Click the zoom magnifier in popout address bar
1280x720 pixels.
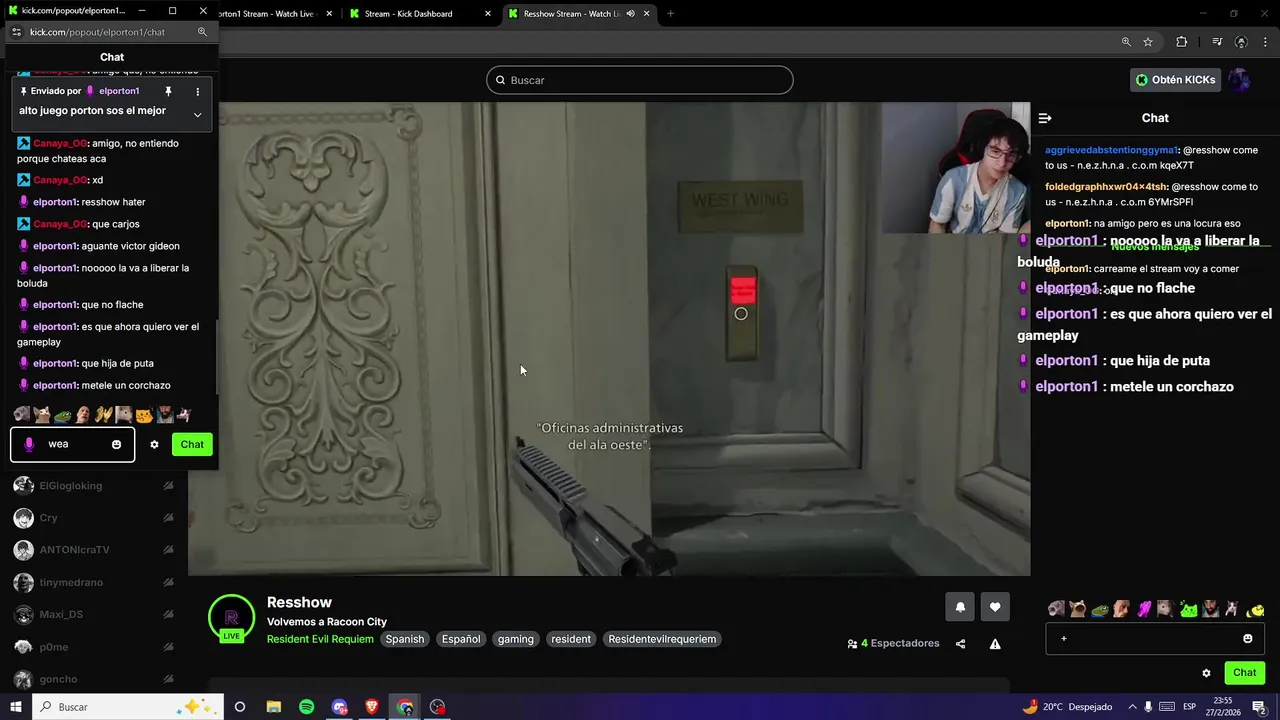tap(202, 32)
